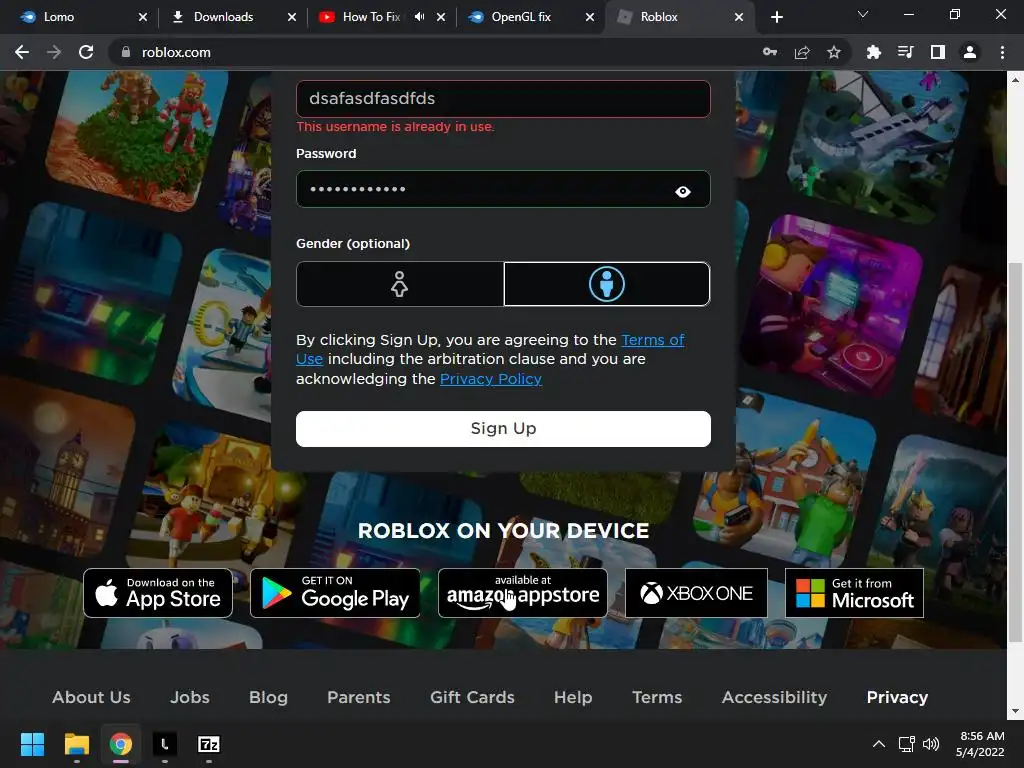Switch to the Downloads tab
The image size is (1024, 768).
click(x=232, y=17)
